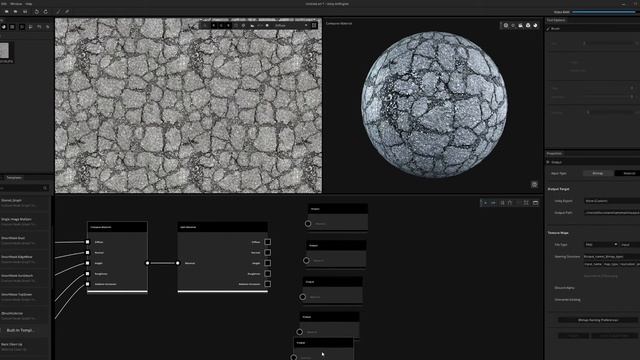Click the save icon left of Undo
This screenshot has width=640, height=360.
(25, 12)
